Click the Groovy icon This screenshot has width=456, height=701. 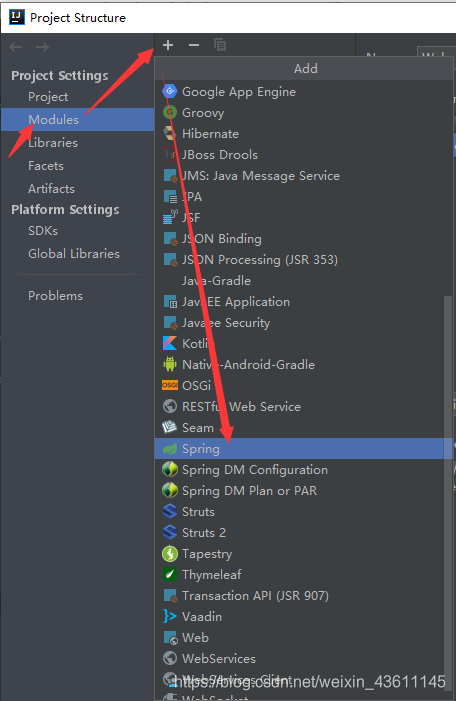coord(170,113)
